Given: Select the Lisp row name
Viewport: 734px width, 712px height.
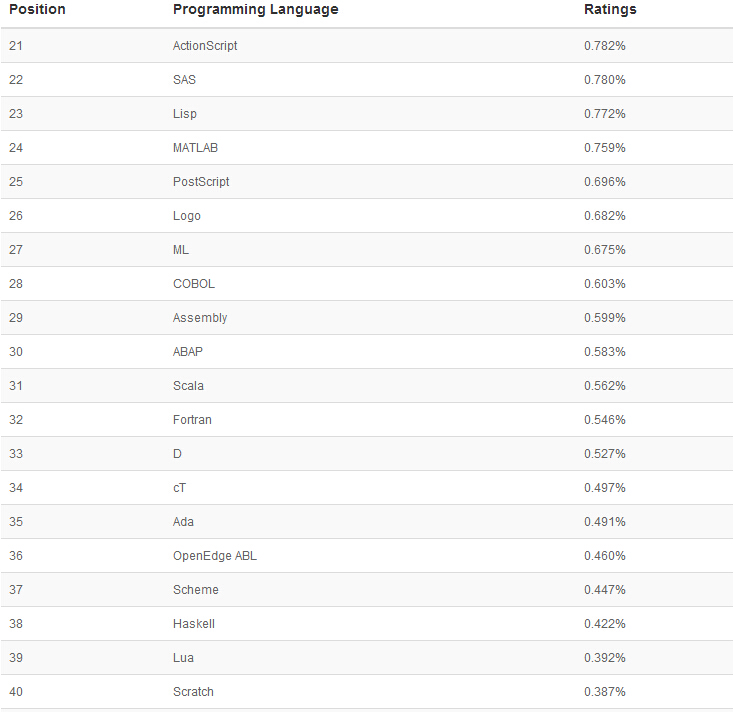Looking at the screenshot, I should pos(185,114).
